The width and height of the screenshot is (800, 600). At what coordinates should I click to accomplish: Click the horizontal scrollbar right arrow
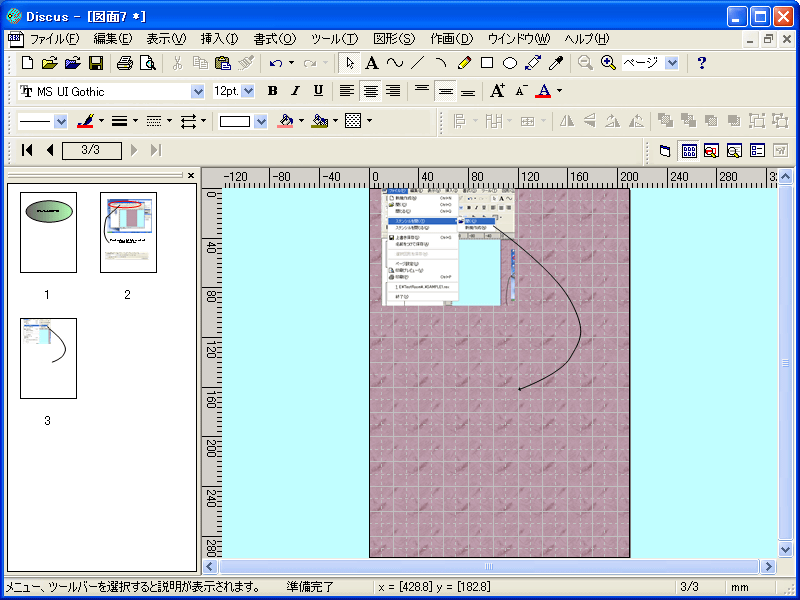pos(768,566)
